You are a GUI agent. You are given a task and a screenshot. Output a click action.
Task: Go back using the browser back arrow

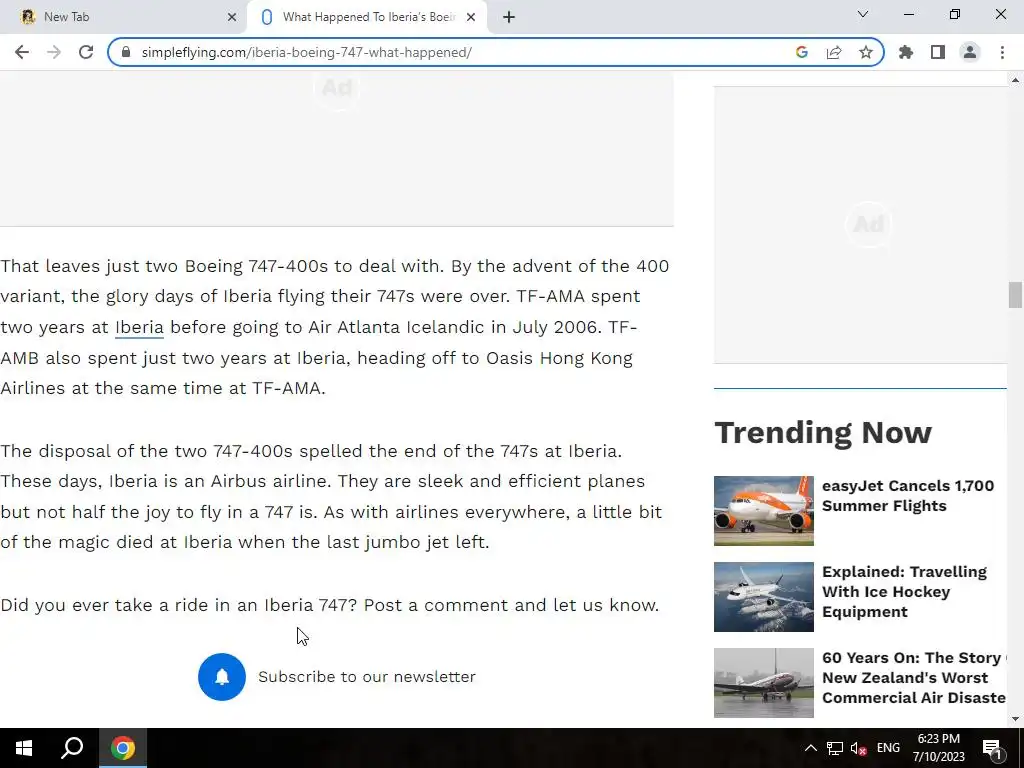pyautogui.click(x=22, y=52)
